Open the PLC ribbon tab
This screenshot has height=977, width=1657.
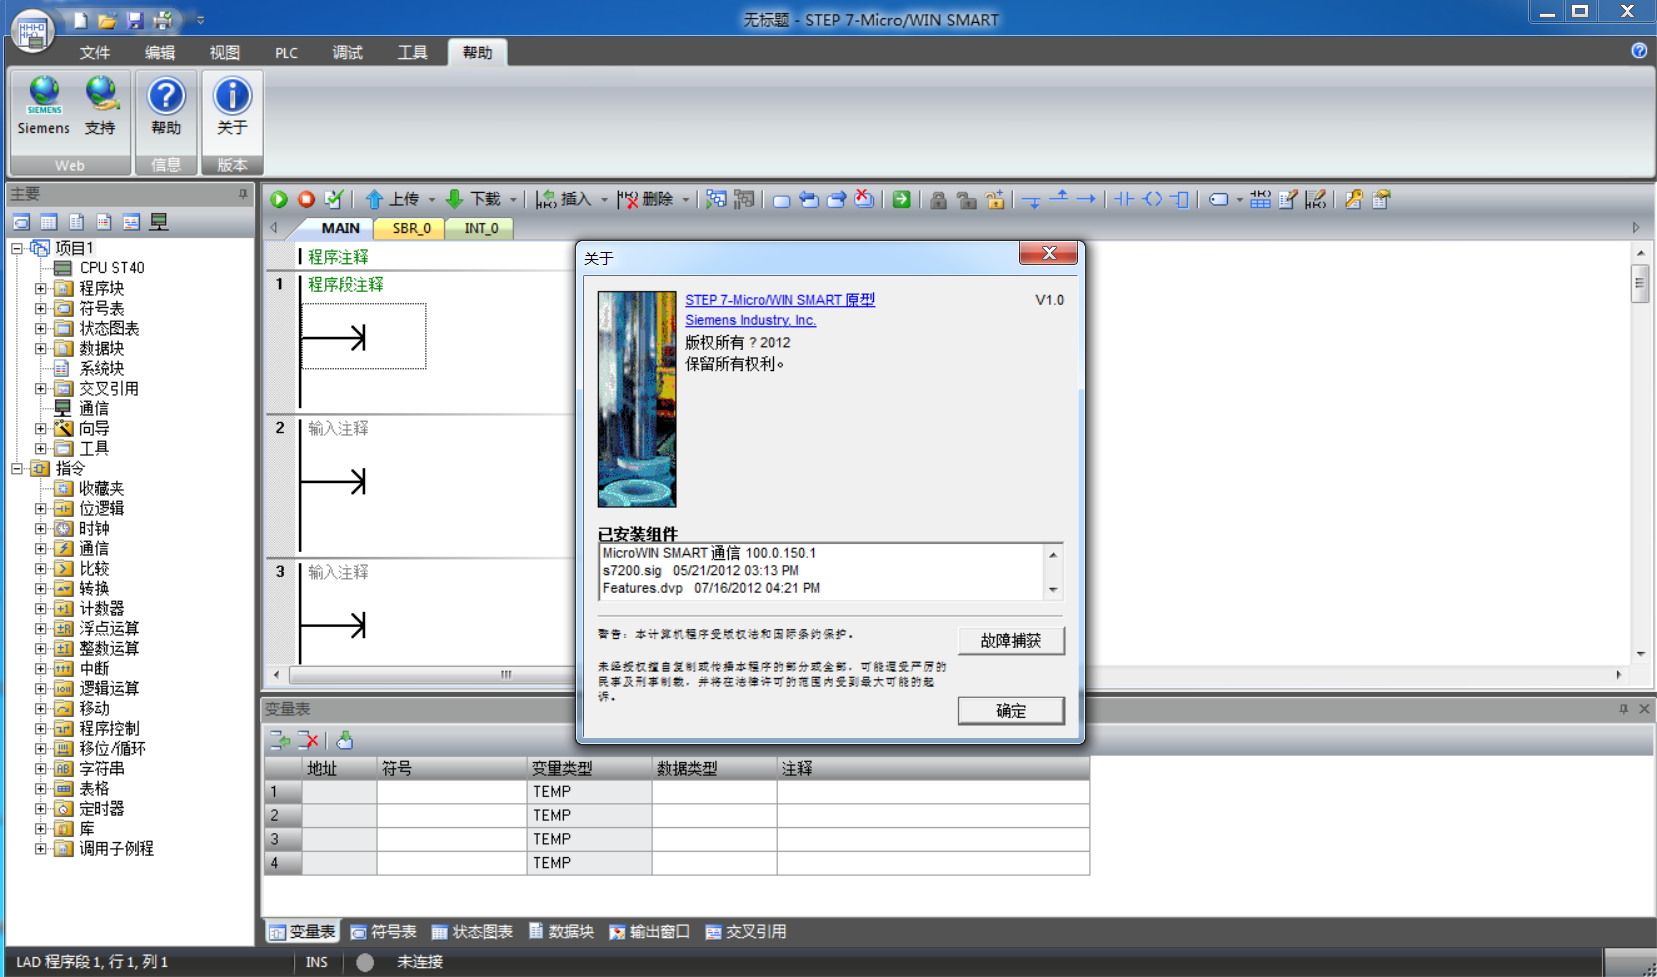click(286, 53)
